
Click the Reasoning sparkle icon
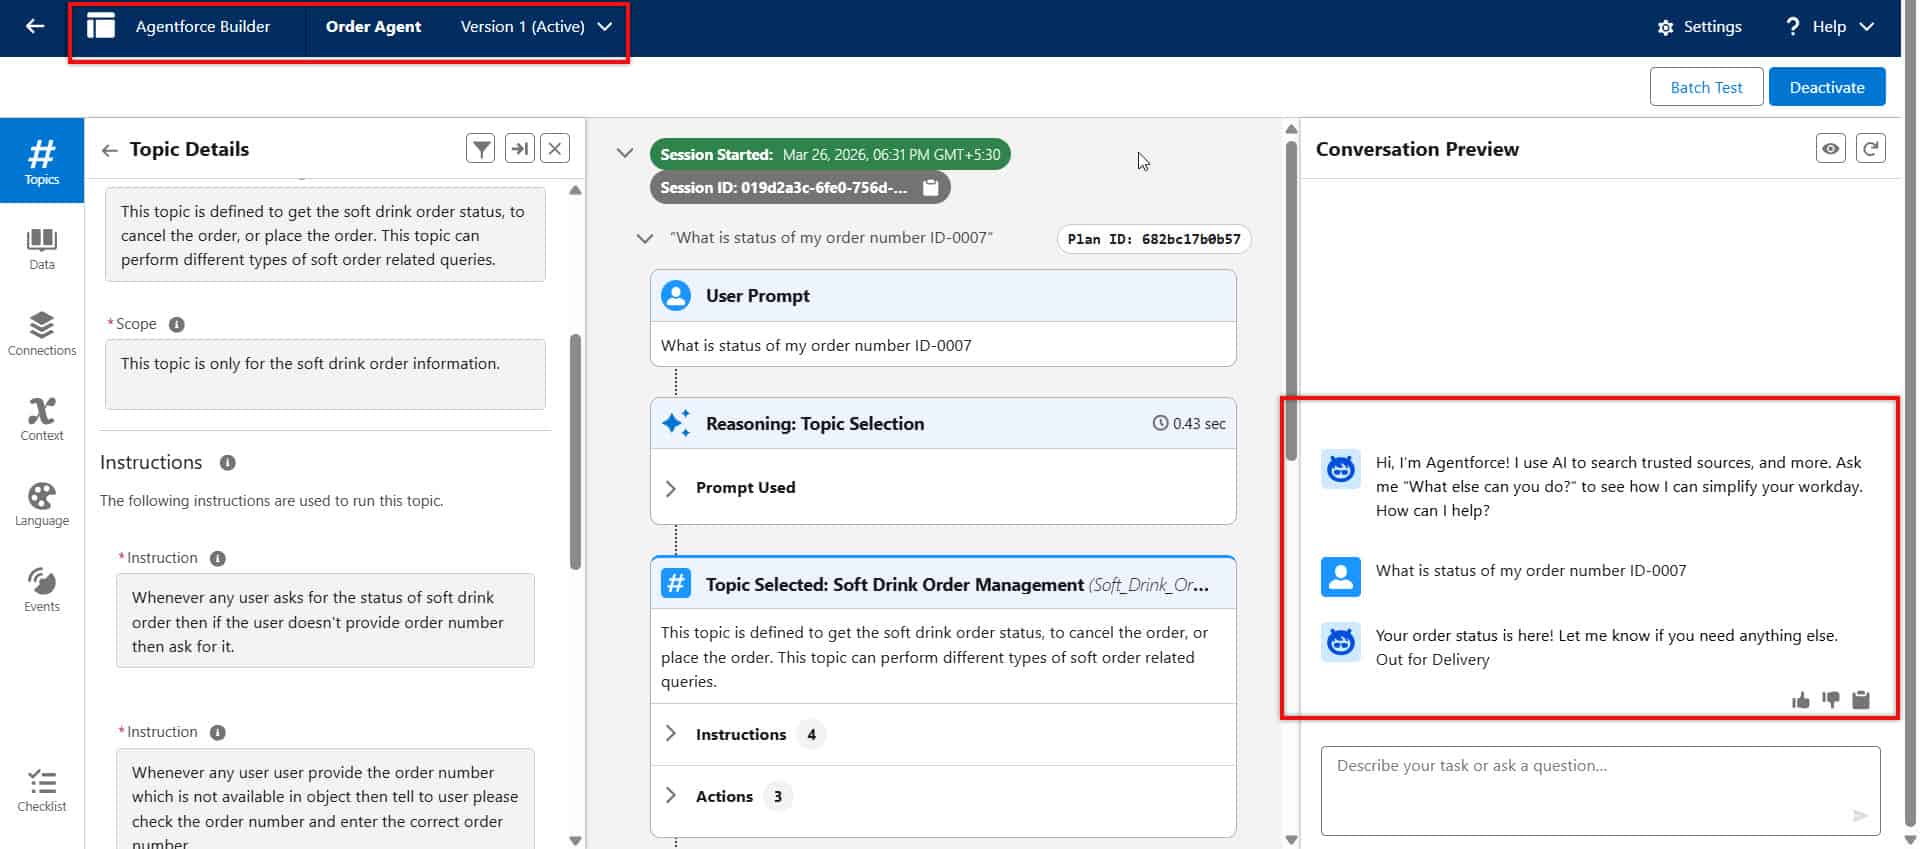click(x=676, y=423)
